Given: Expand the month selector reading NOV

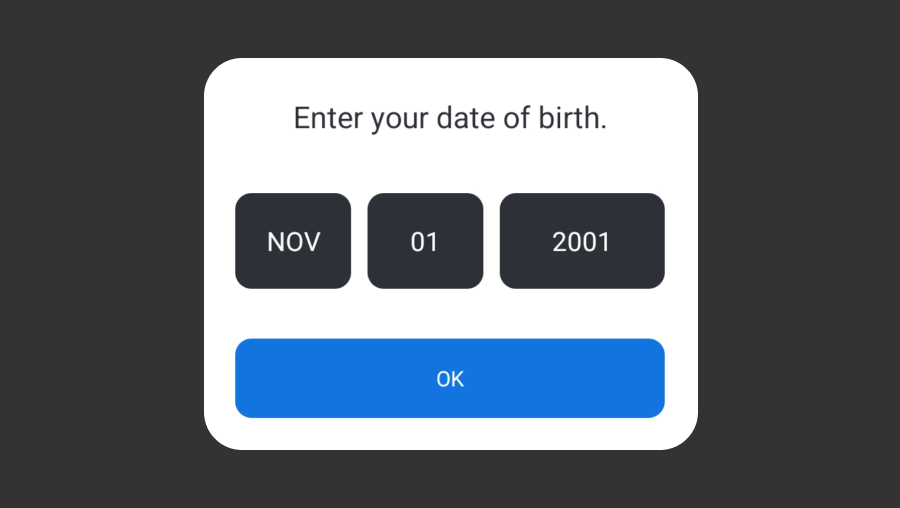Looking at the screenshot, I should (x=293, y=241).
